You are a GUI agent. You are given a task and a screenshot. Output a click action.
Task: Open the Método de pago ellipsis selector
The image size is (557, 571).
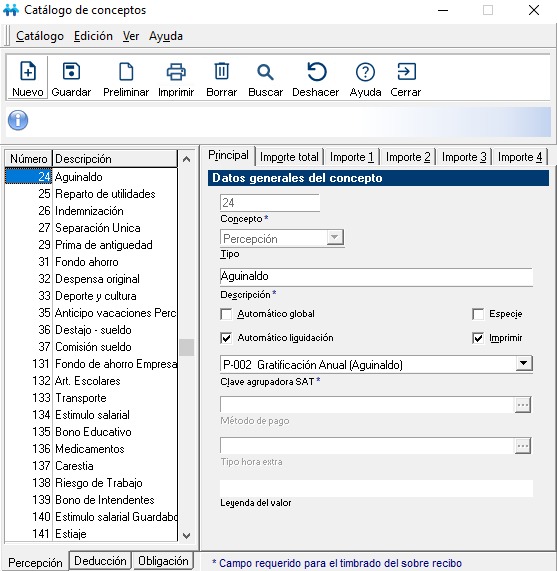point(523,405)
